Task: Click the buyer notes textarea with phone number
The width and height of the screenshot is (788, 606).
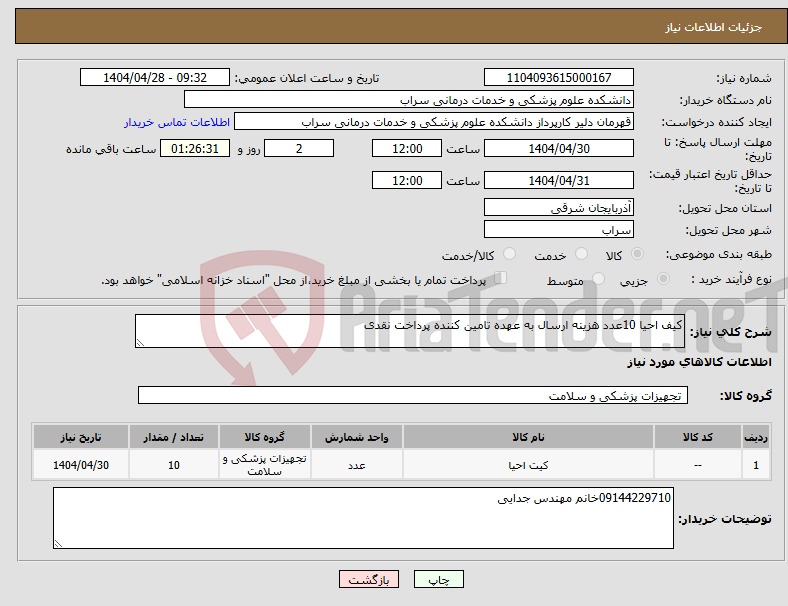Action: click(x=363, y=518)
